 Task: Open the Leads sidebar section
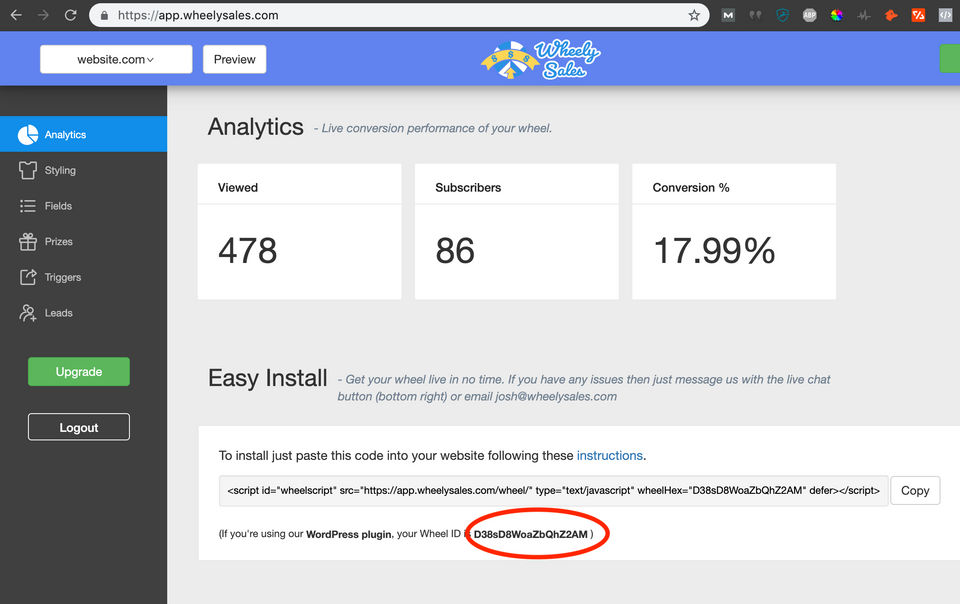pos(83,313)
